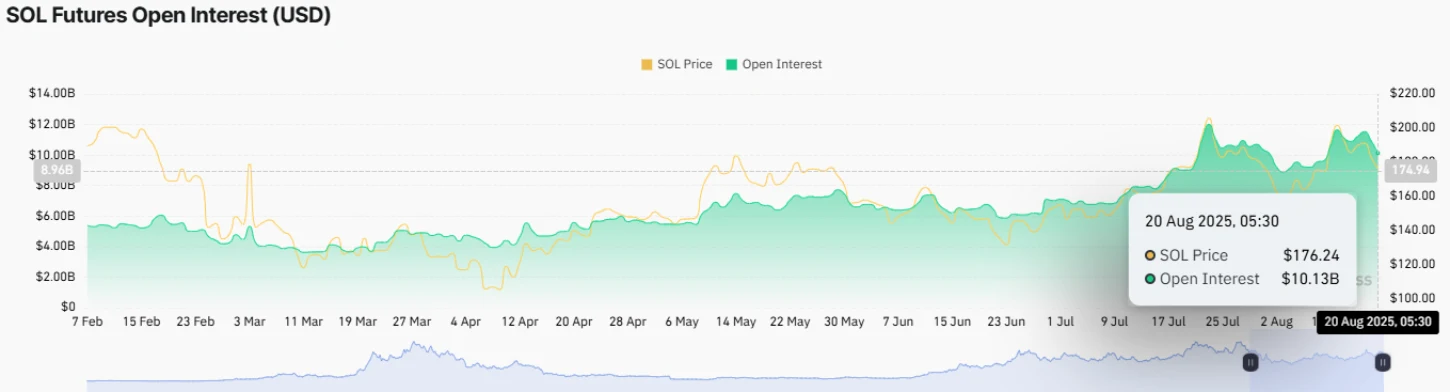Click the 2 Aug date label

pos(1276,322)
